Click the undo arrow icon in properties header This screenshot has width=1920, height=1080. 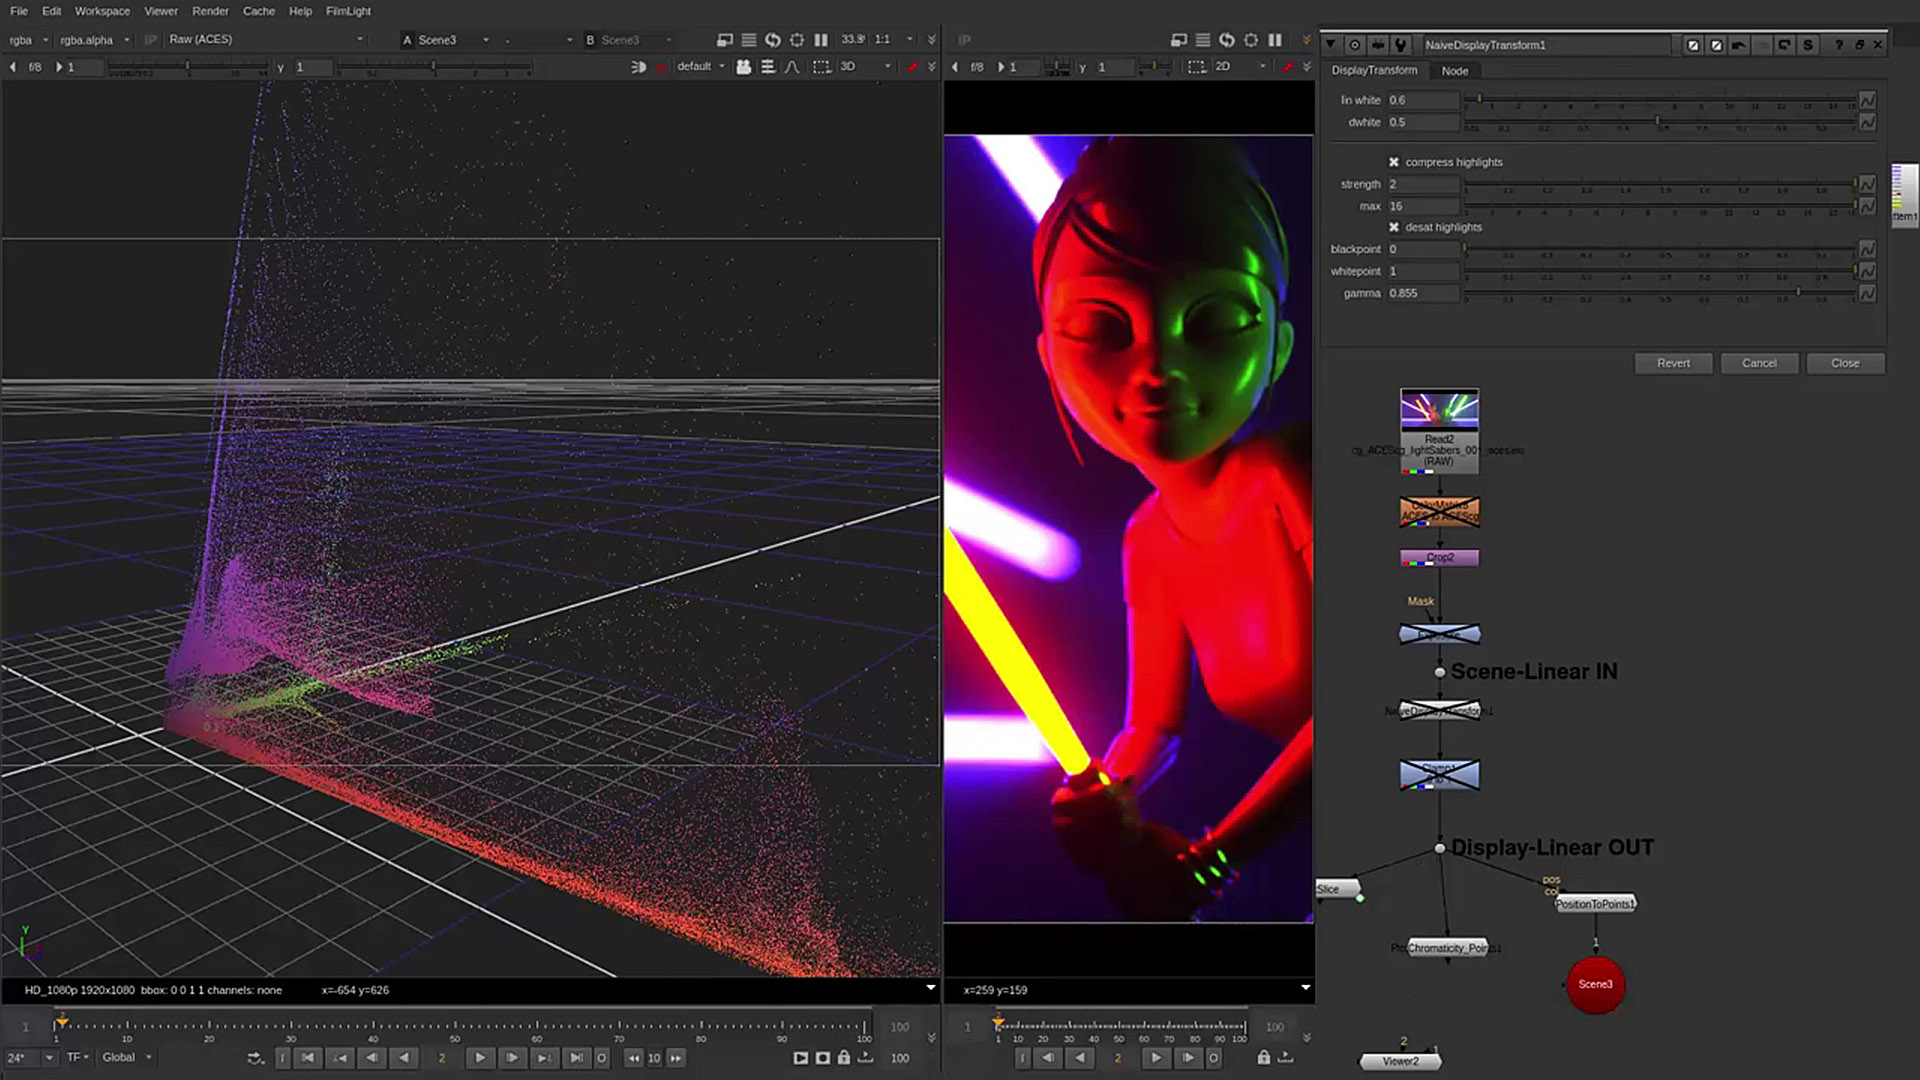(1739, 45)
